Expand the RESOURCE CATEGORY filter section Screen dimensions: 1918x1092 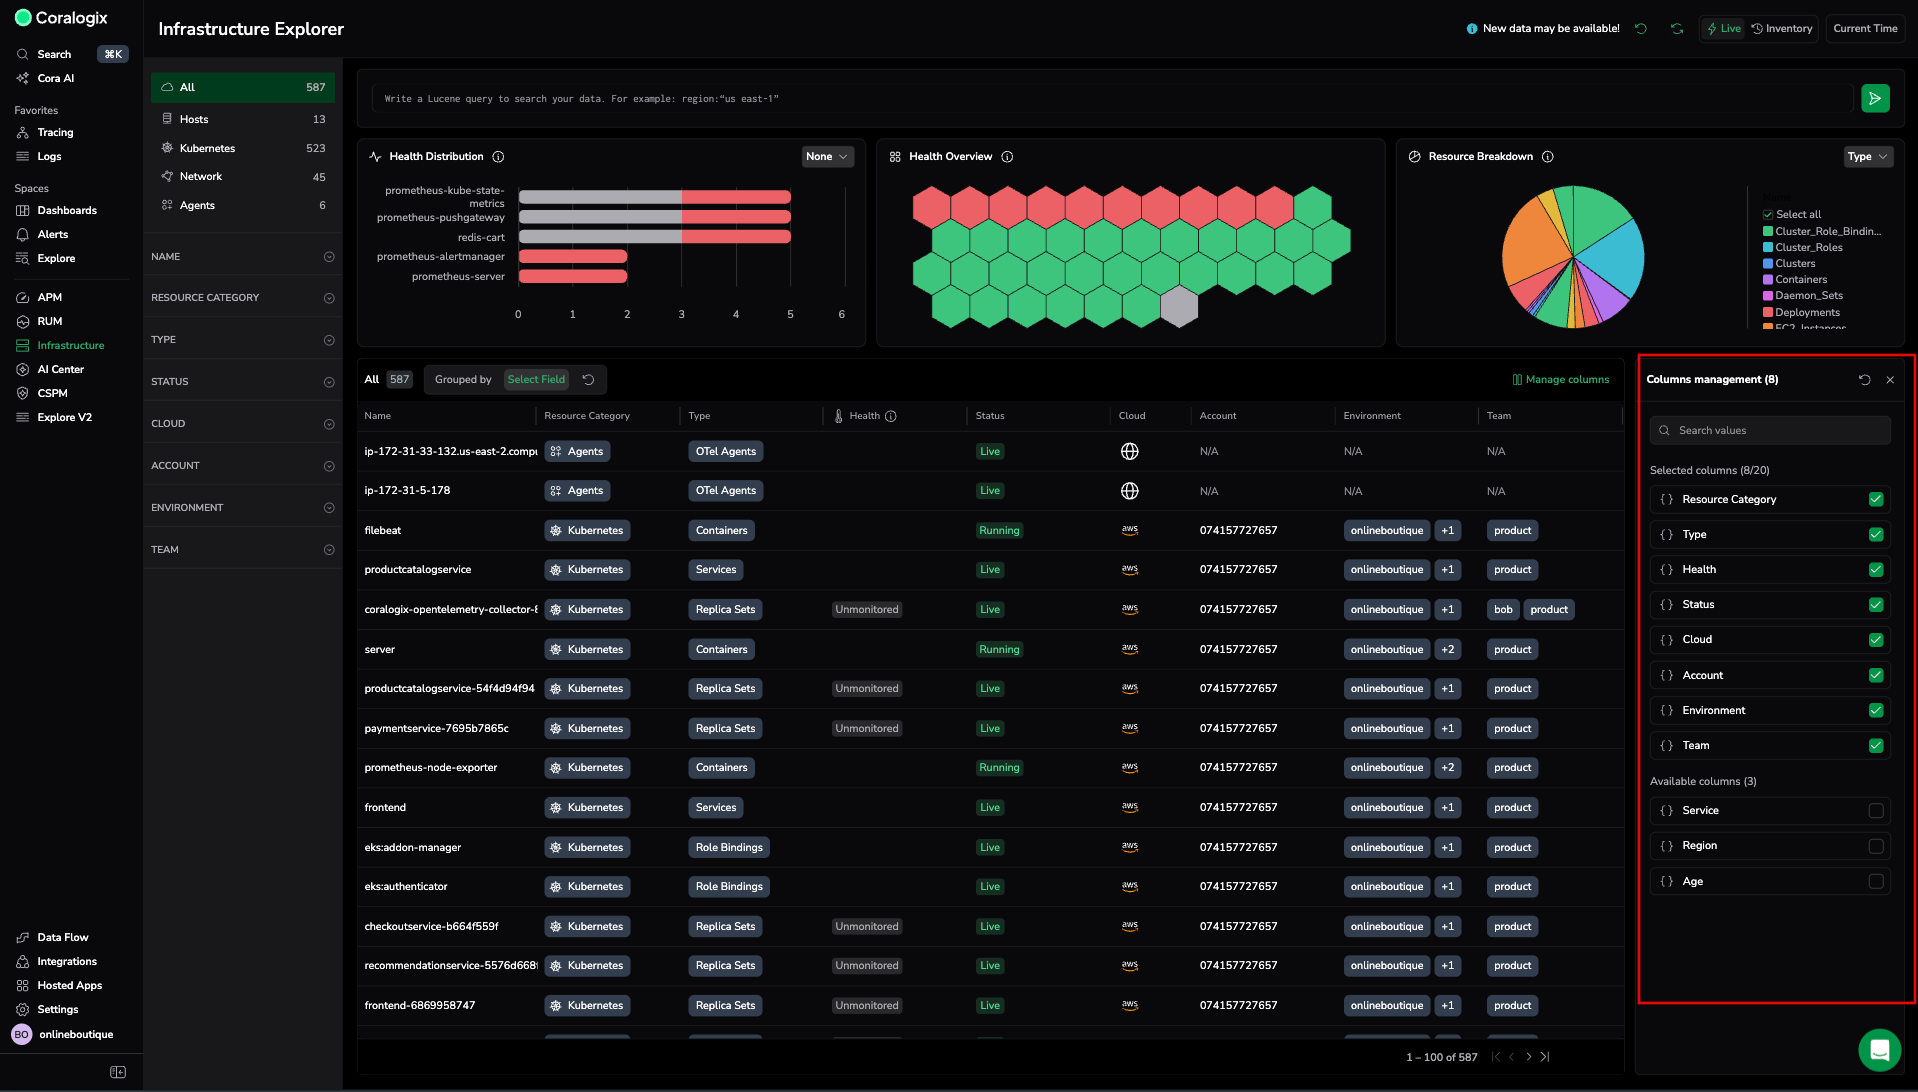tap(329, 298)
